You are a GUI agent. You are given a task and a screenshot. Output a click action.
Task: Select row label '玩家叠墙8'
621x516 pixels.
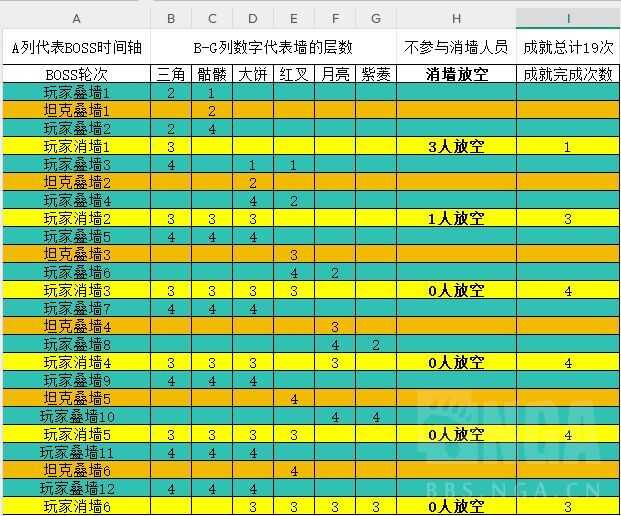(x=76, y=344)
